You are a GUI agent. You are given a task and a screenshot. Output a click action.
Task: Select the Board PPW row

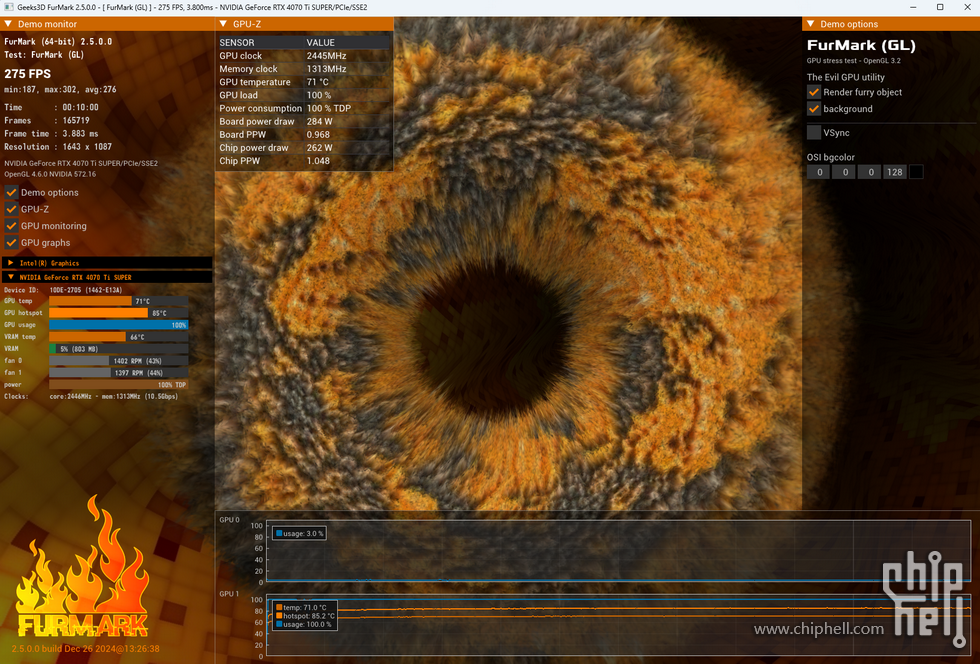coord(304,134)
